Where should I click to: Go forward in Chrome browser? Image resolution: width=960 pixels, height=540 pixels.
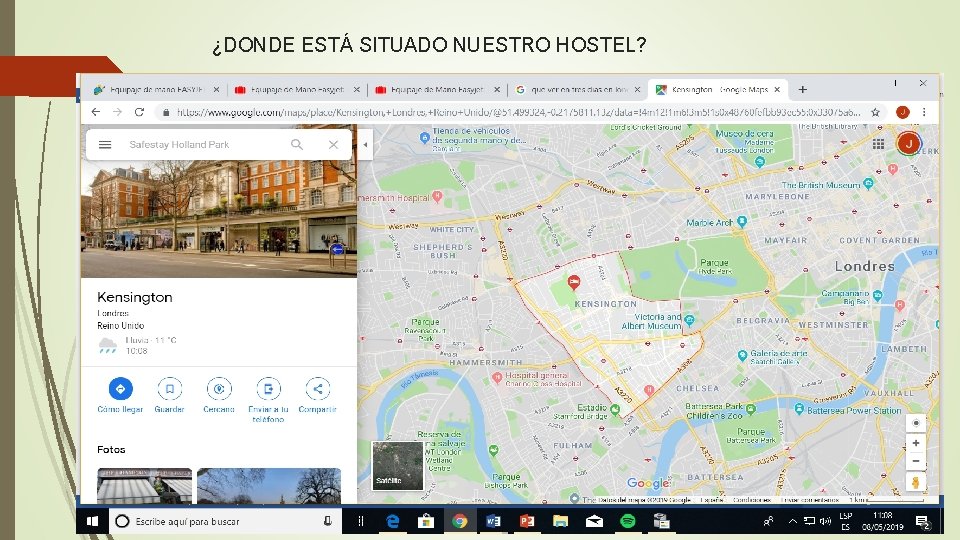point(118,112)
